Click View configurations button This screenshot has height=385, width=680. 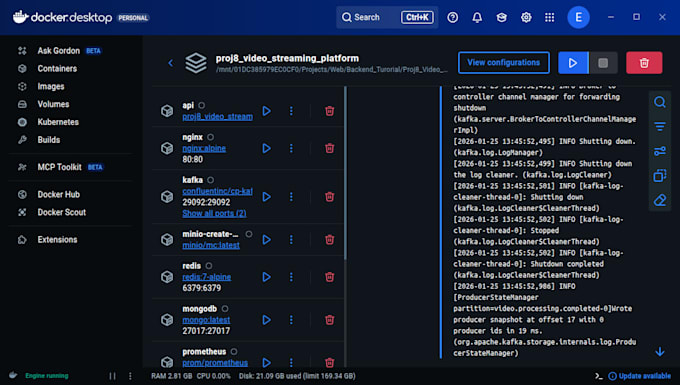click(x=503, y=62)
